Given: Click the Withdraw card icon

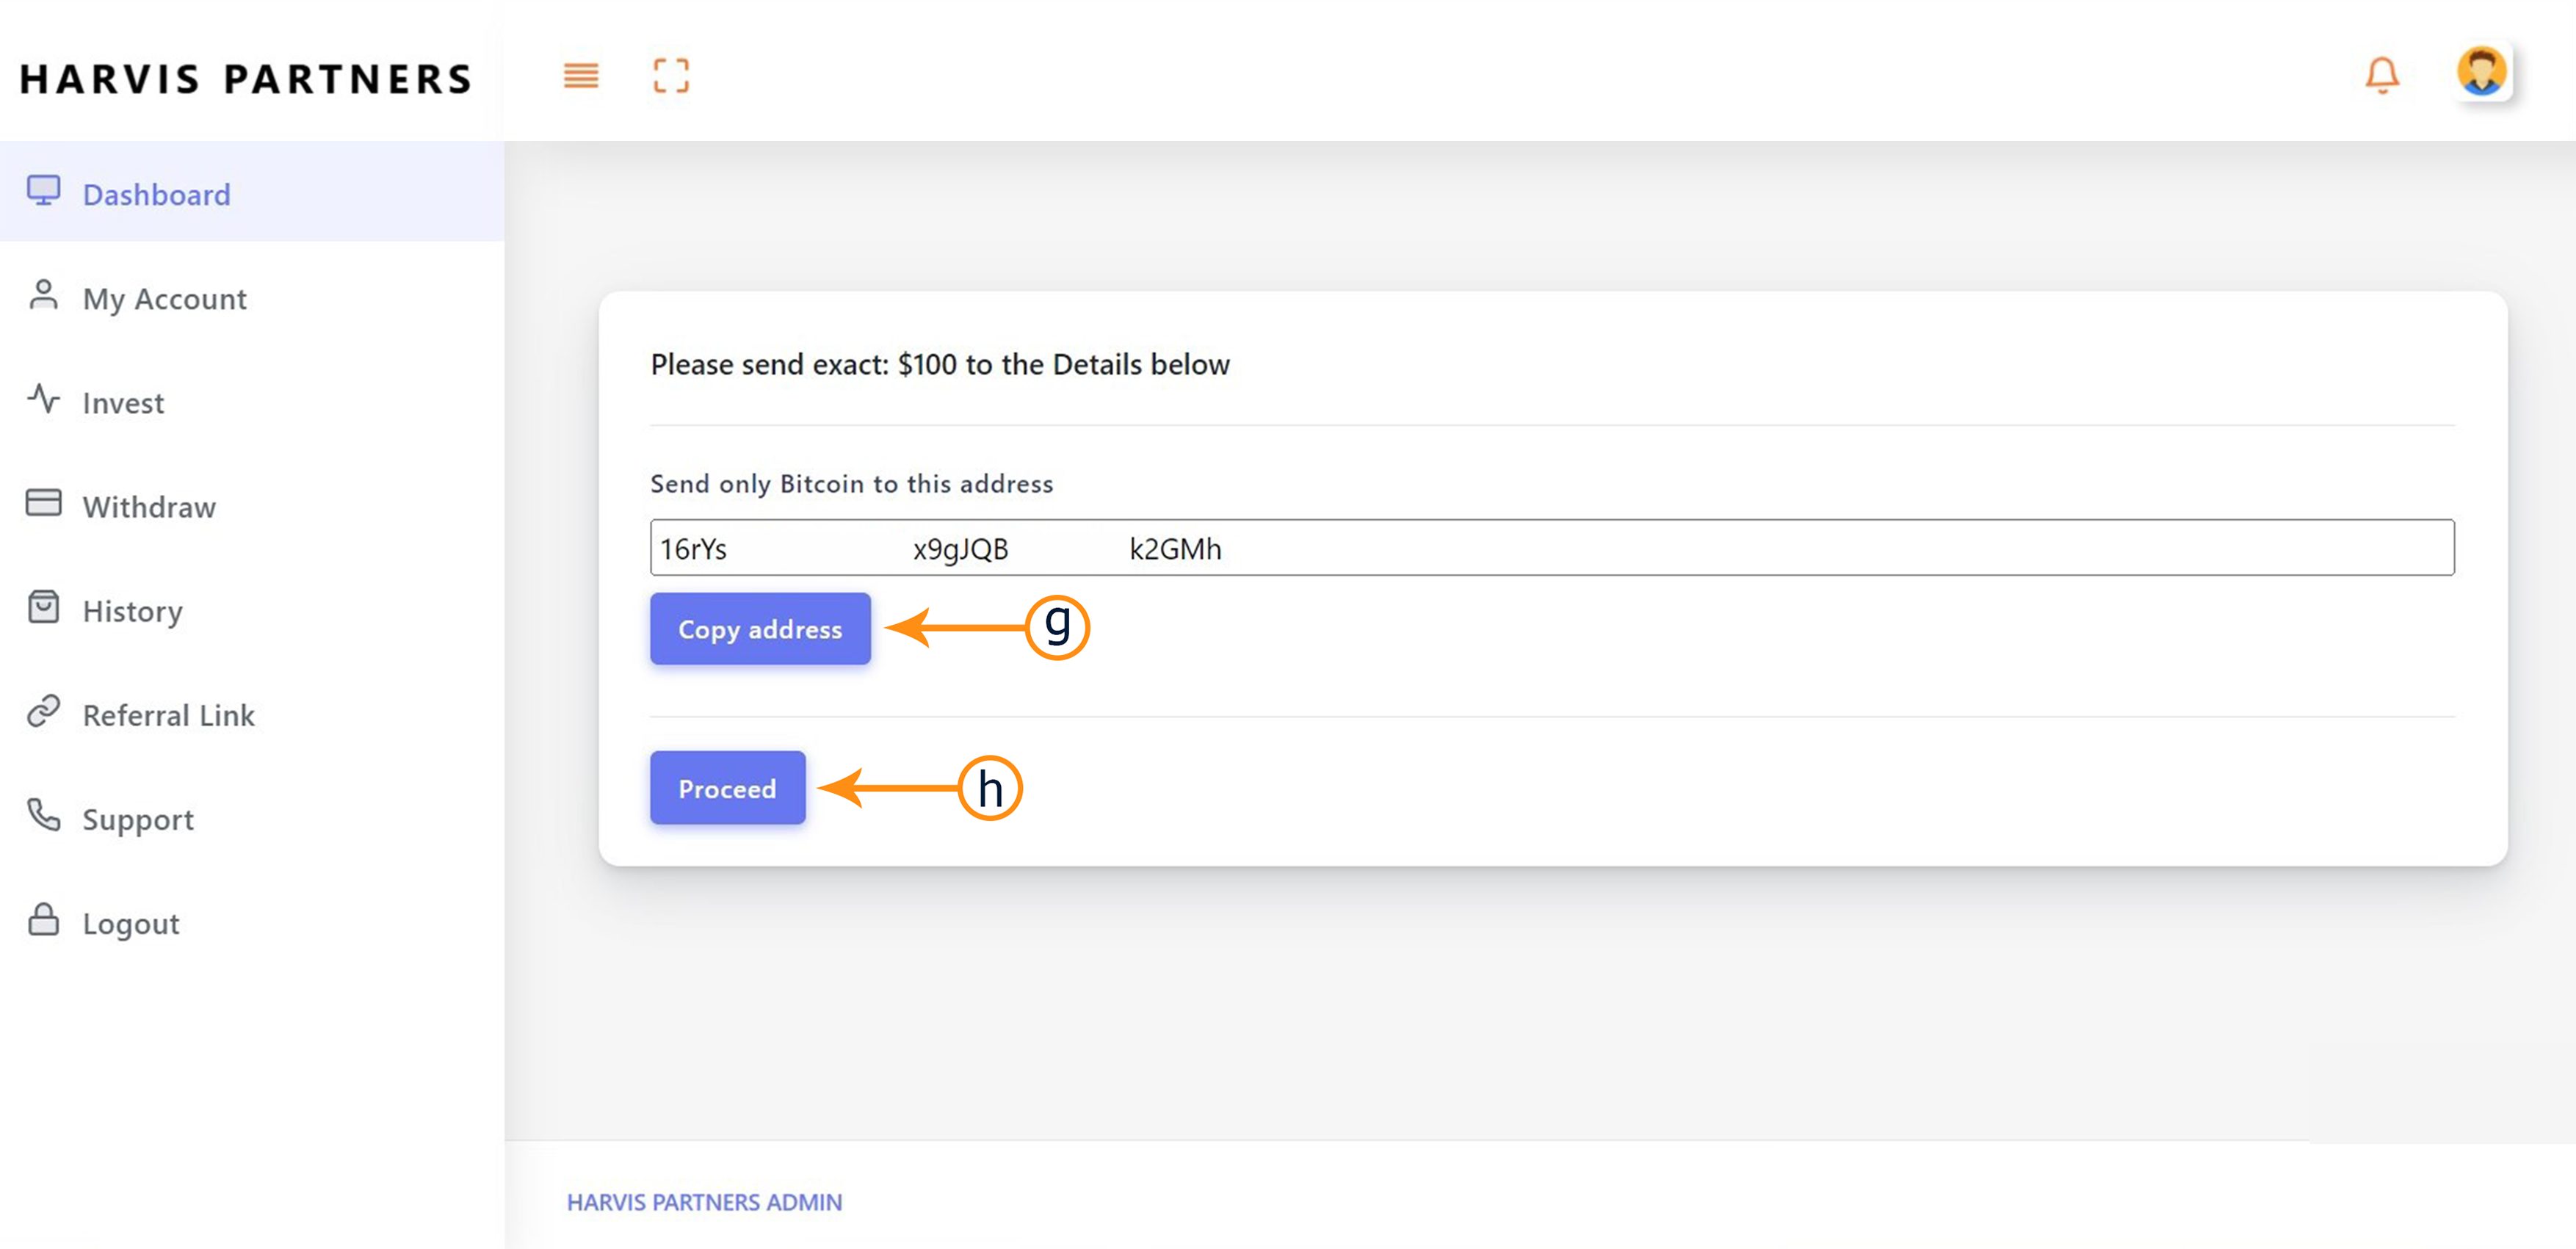Looking at the screenshot, I should click(x=43, y=503).
